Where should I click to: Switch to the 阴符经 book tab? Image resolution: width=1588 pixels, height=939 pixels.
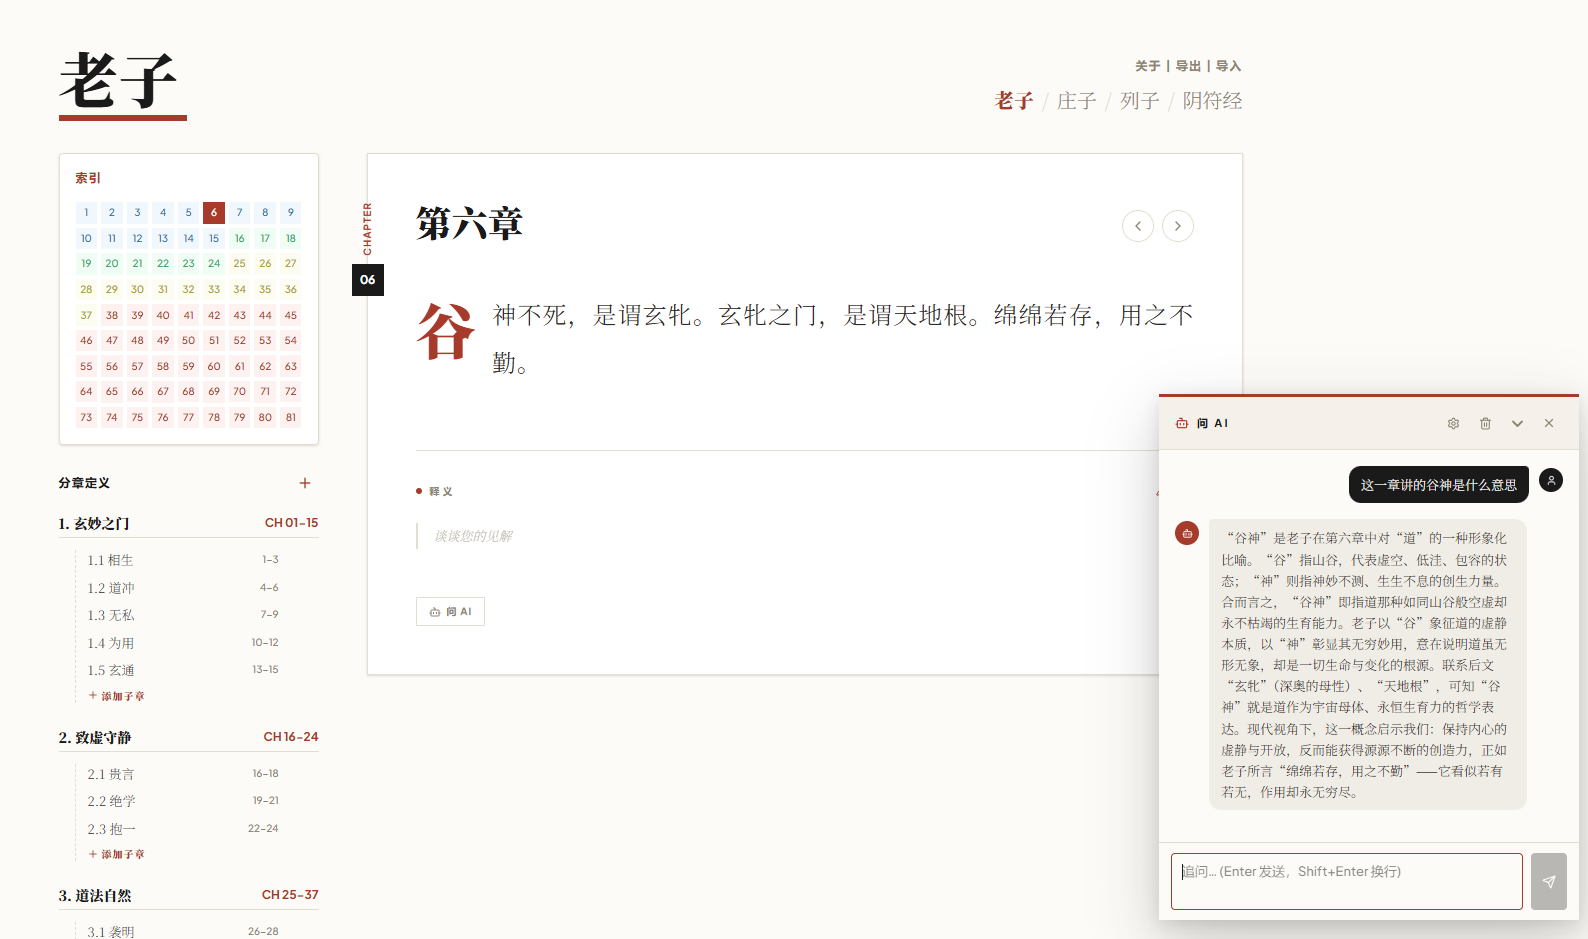point(1212,101)
